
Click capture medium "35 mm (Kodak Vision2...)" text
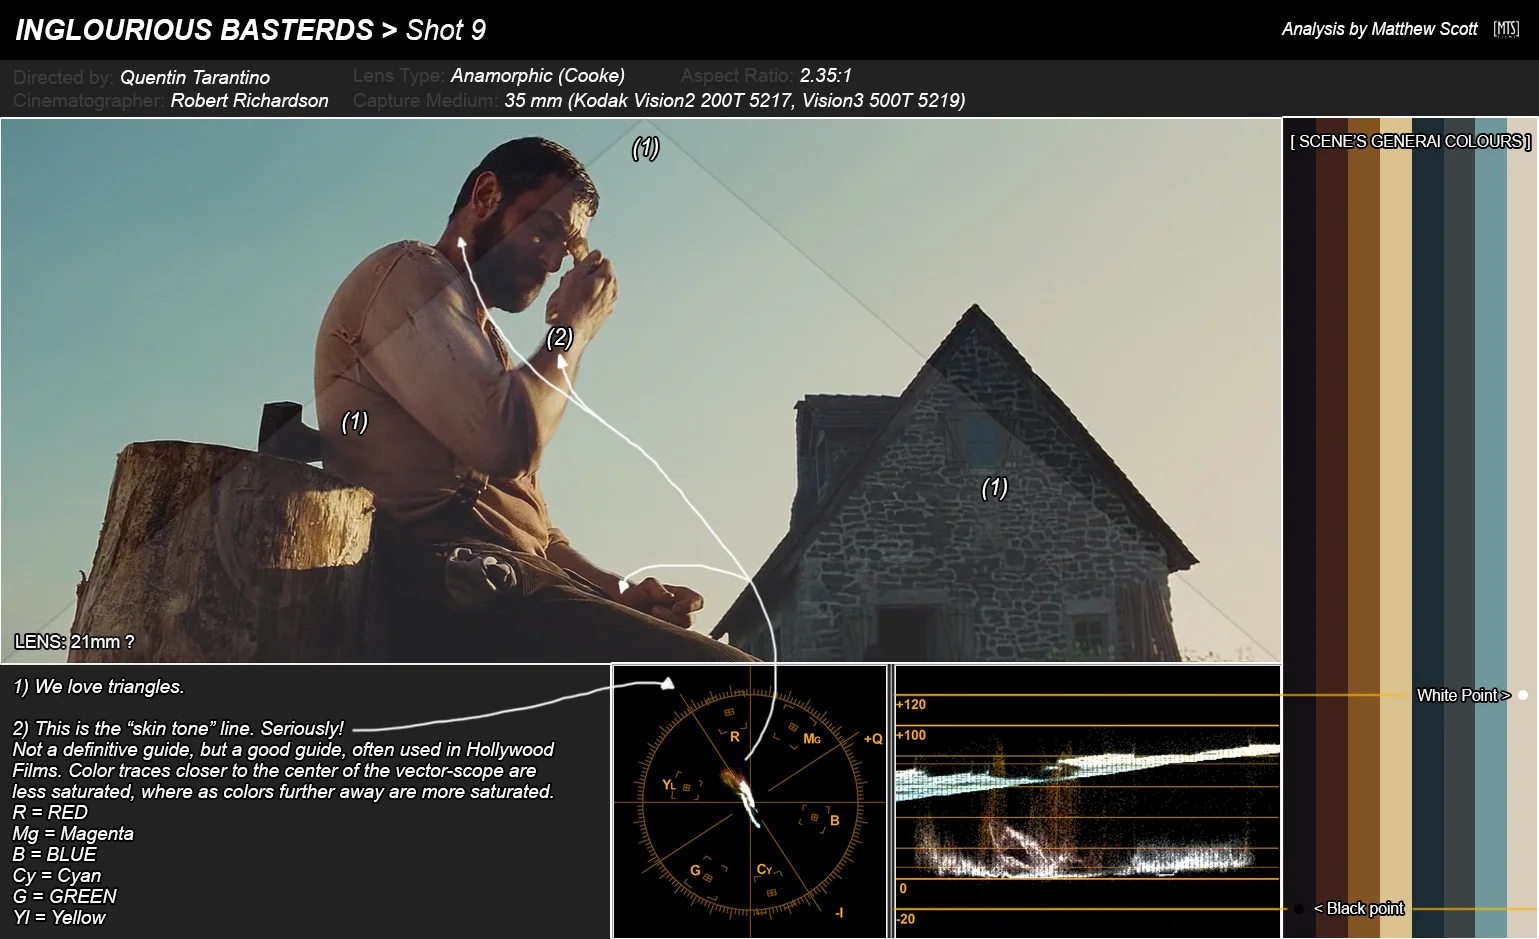735,100
